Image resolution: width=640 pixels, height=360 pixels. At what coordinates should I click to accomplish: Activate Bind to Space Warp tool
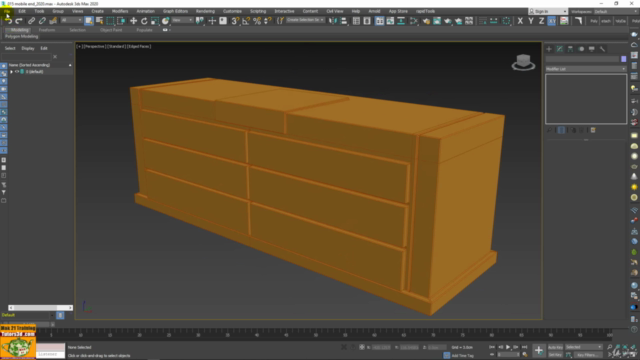[x=53, y=21]
